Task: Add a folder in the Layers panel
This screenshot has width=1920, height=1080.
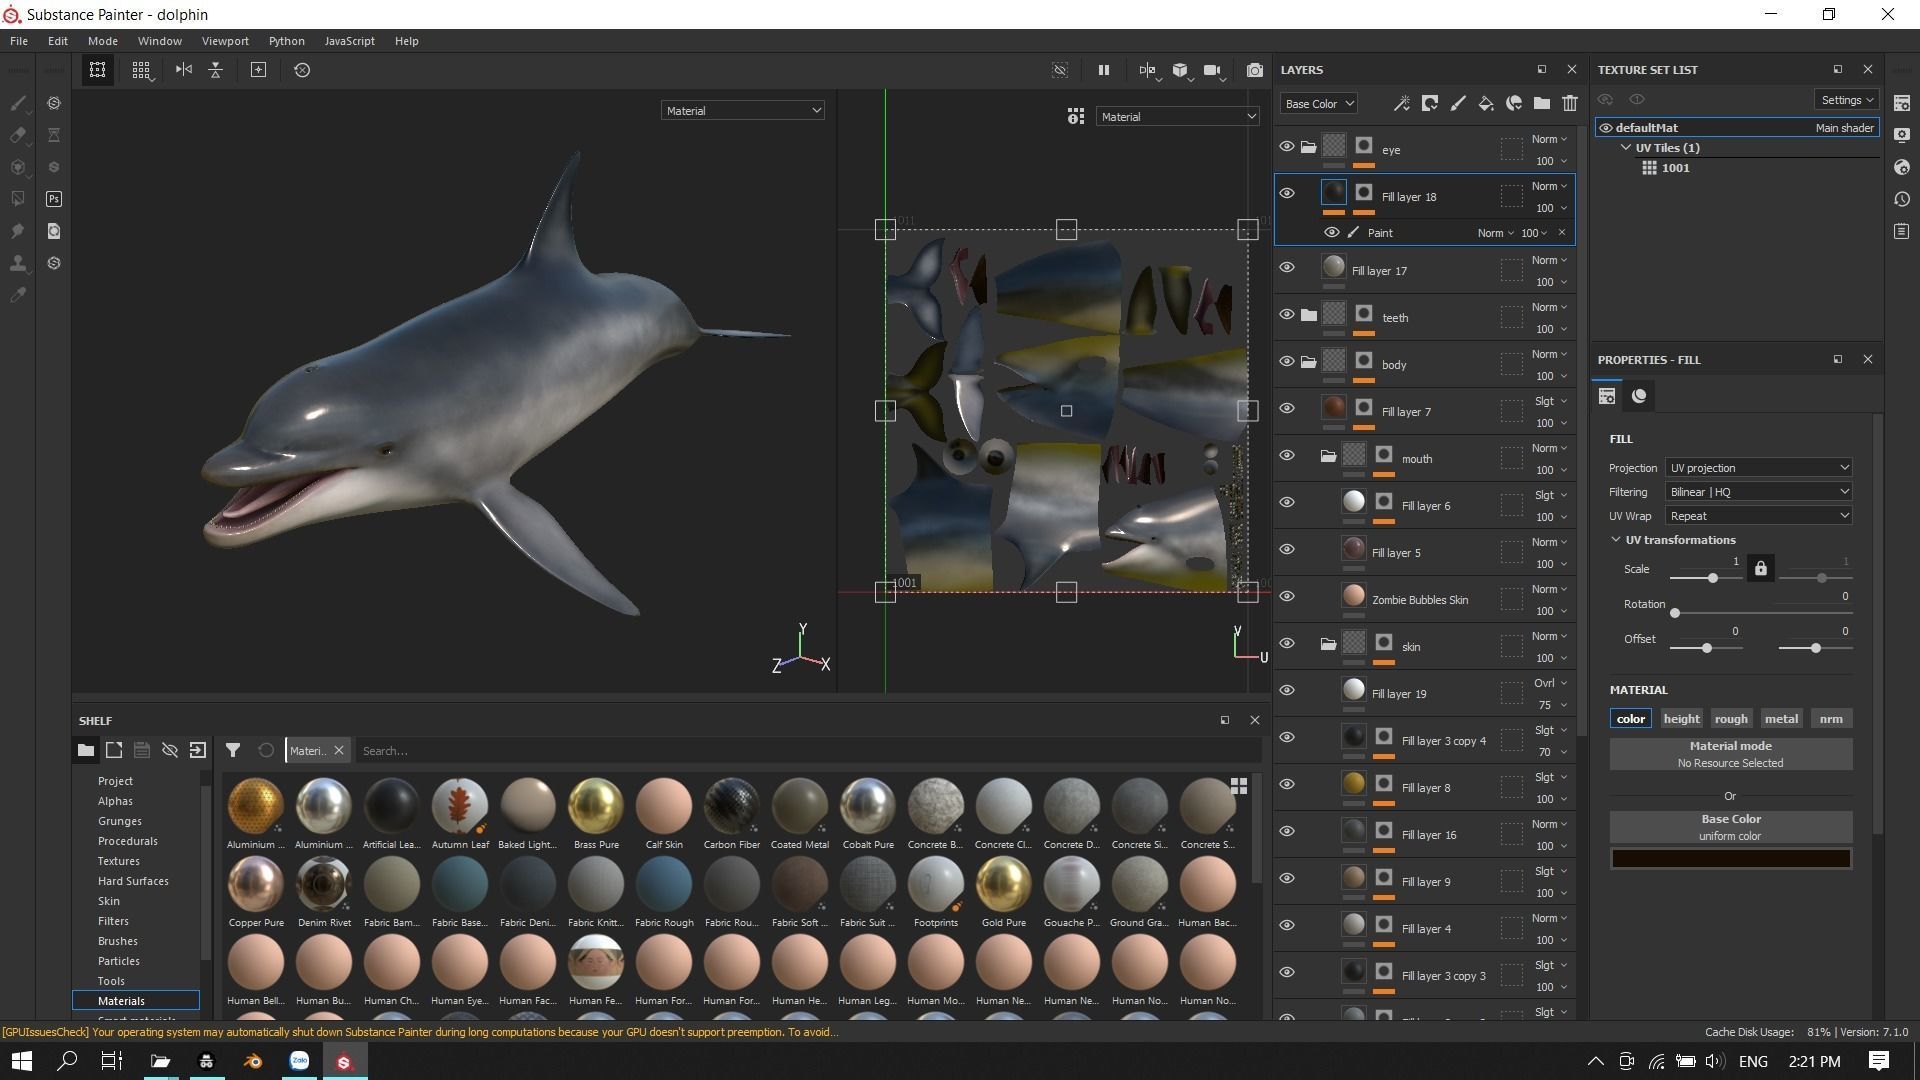Action: pyautogui.click(x=1542, y=103)
